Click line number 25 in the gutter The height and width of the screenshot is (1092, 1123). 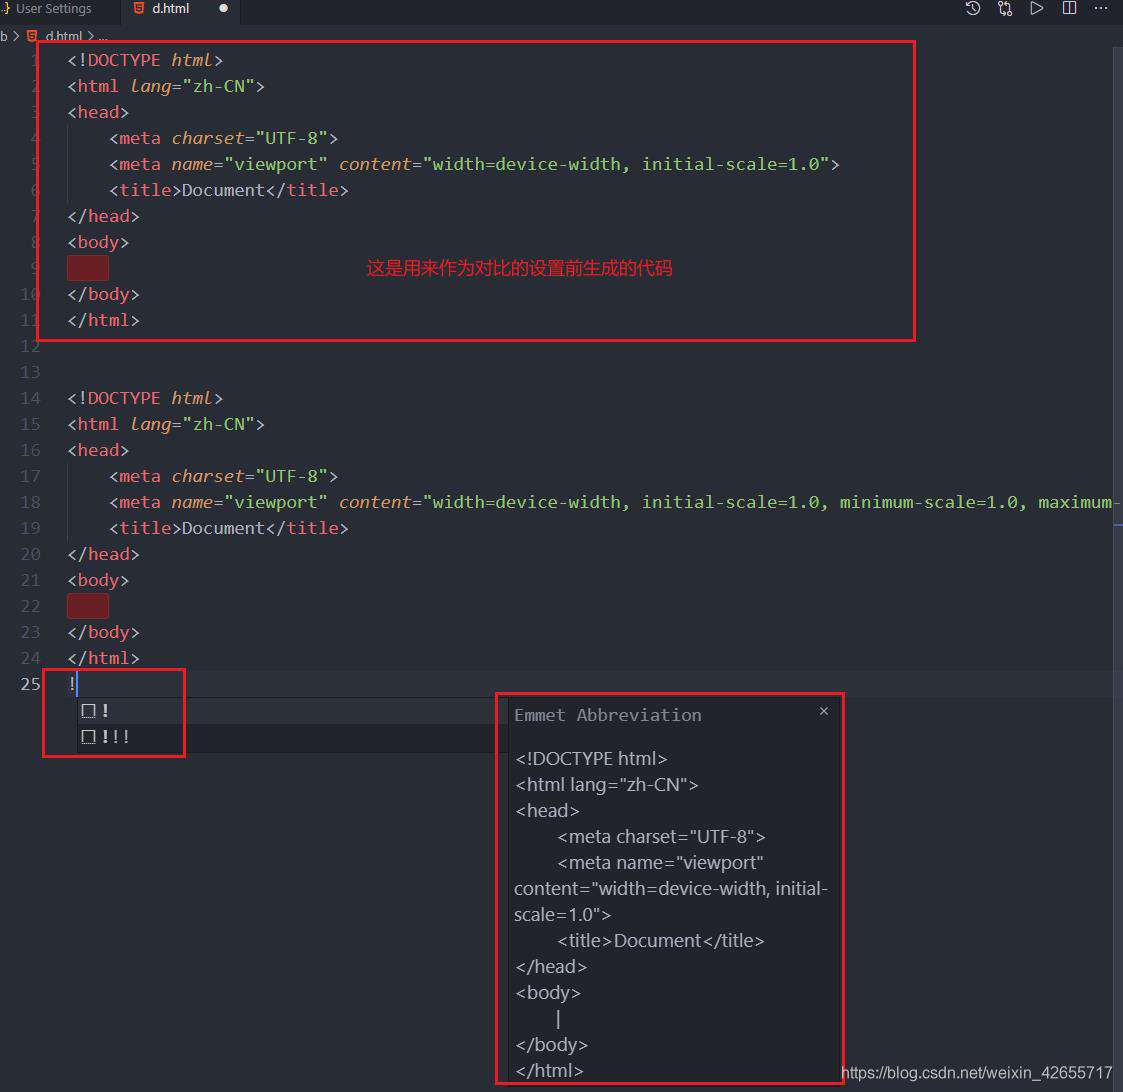(x=30, y=684)
